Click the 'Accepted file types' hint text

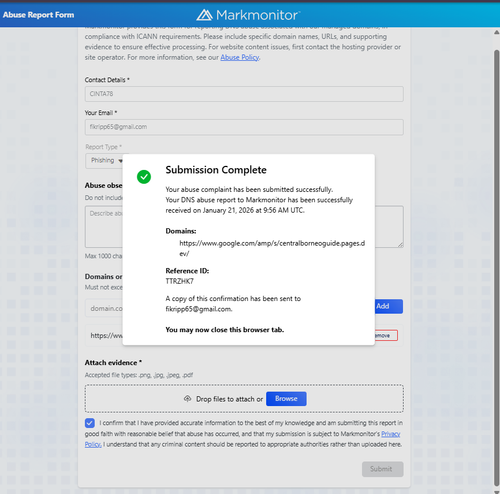click(x=139, y=375)
